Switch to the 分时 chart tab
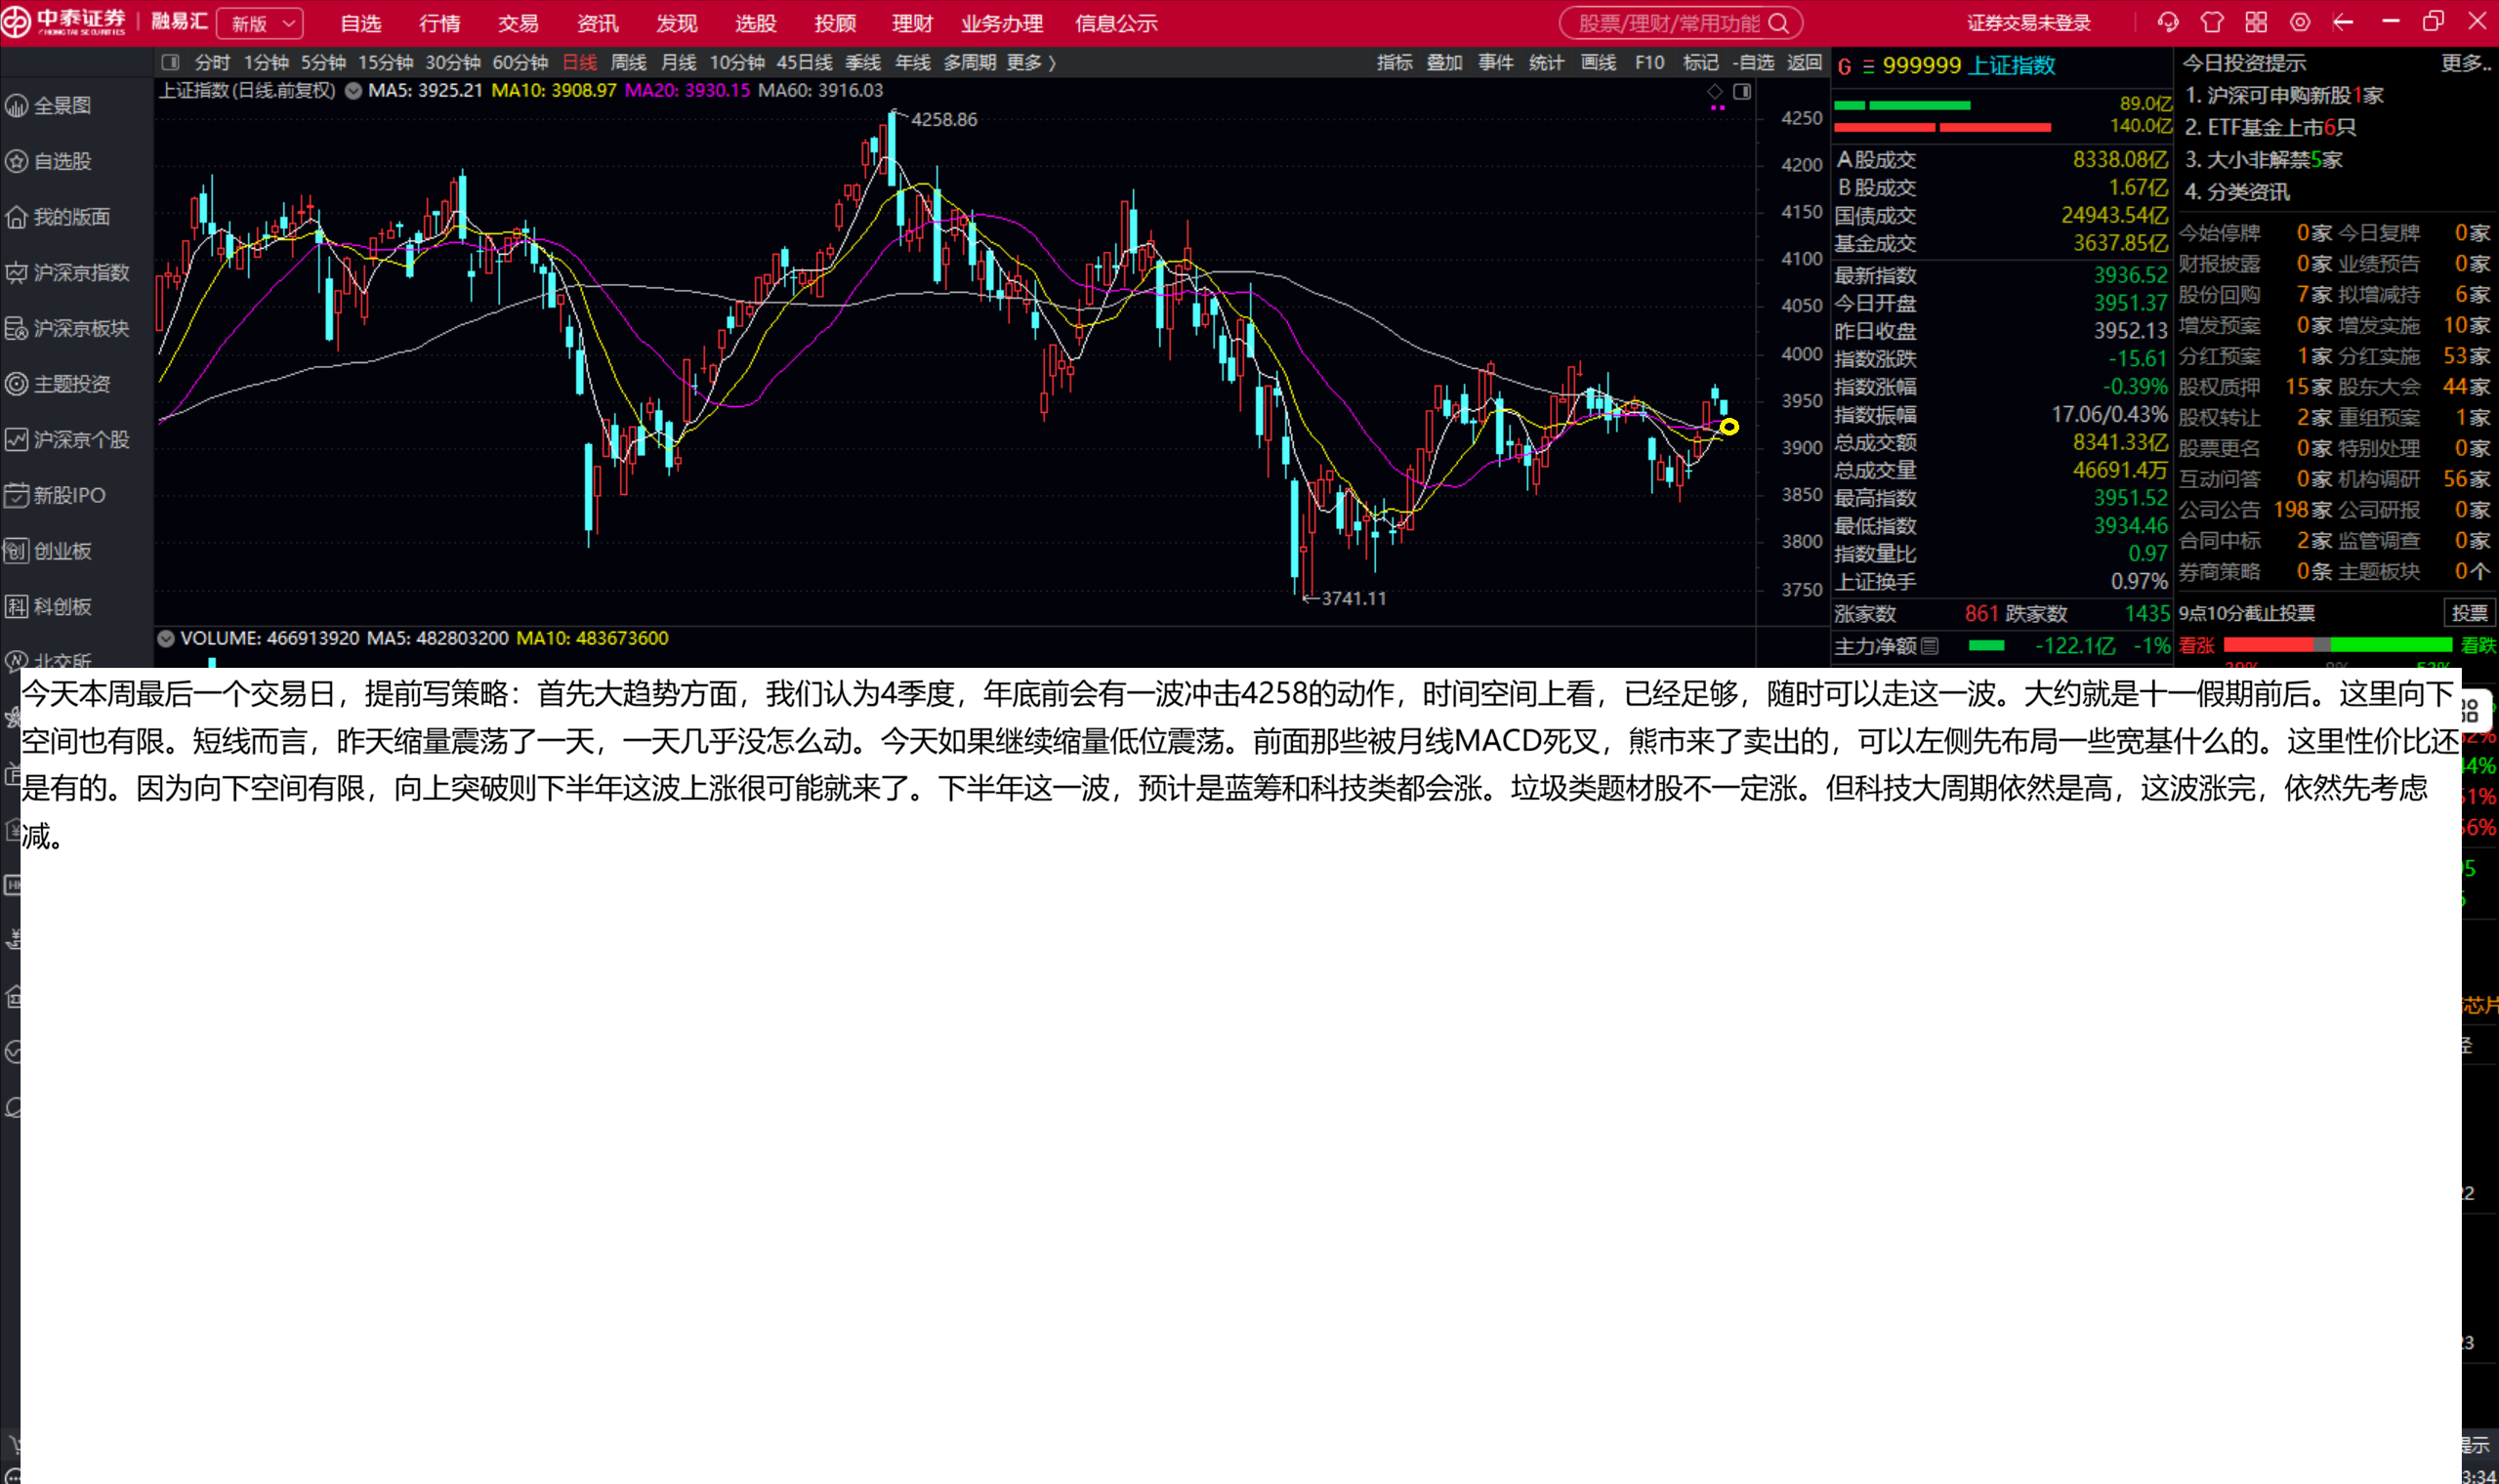 coord(212,63)
